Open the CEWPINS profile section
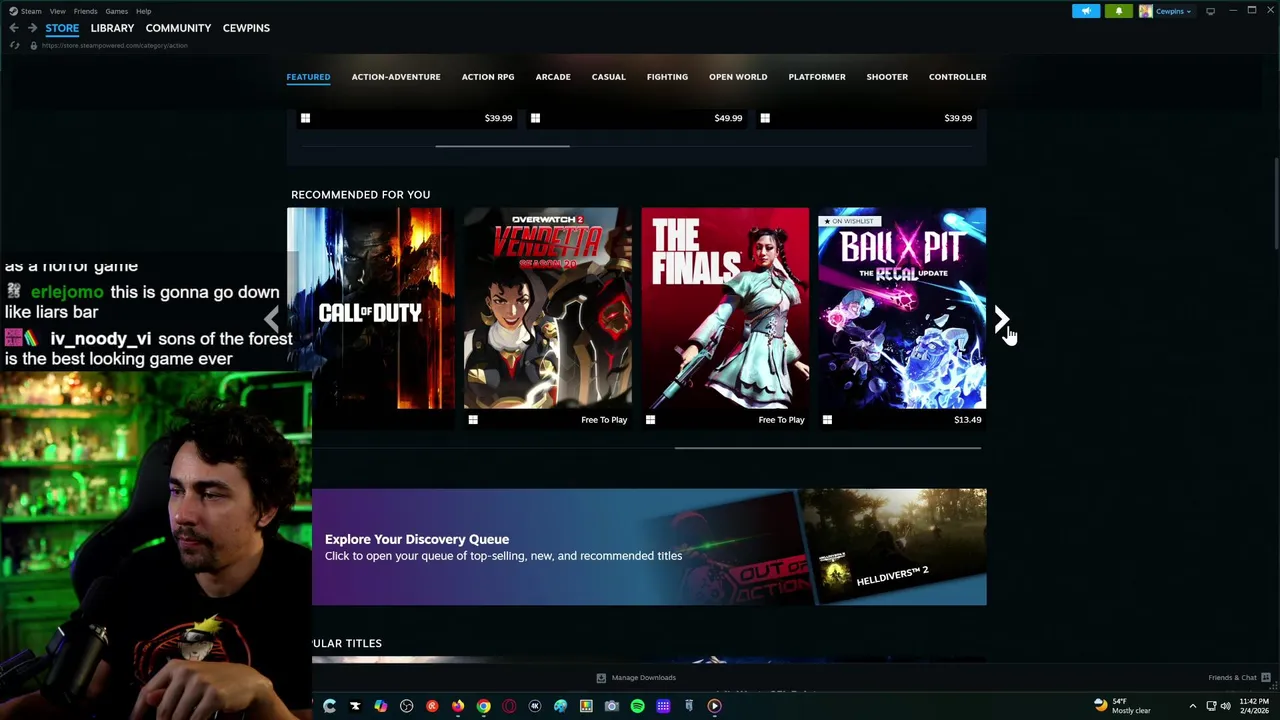 point(246,28)
